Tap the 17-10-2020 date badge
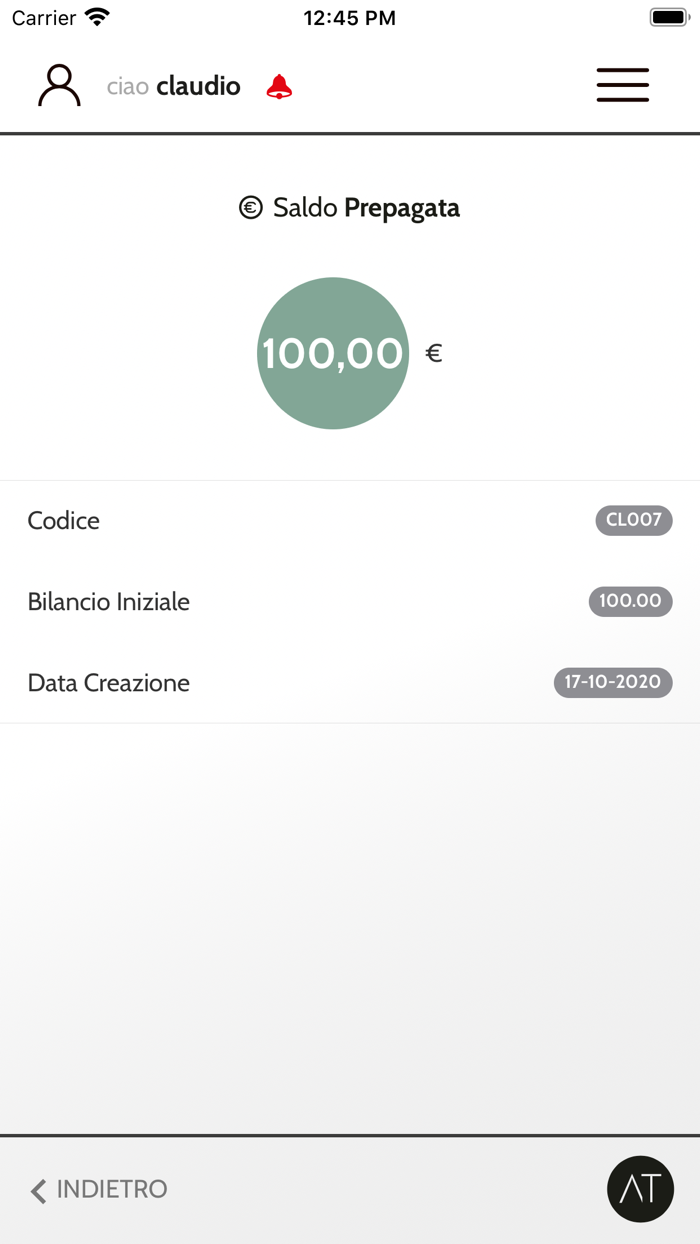Screen dimensions: 700x1244 tap(613, 682)
